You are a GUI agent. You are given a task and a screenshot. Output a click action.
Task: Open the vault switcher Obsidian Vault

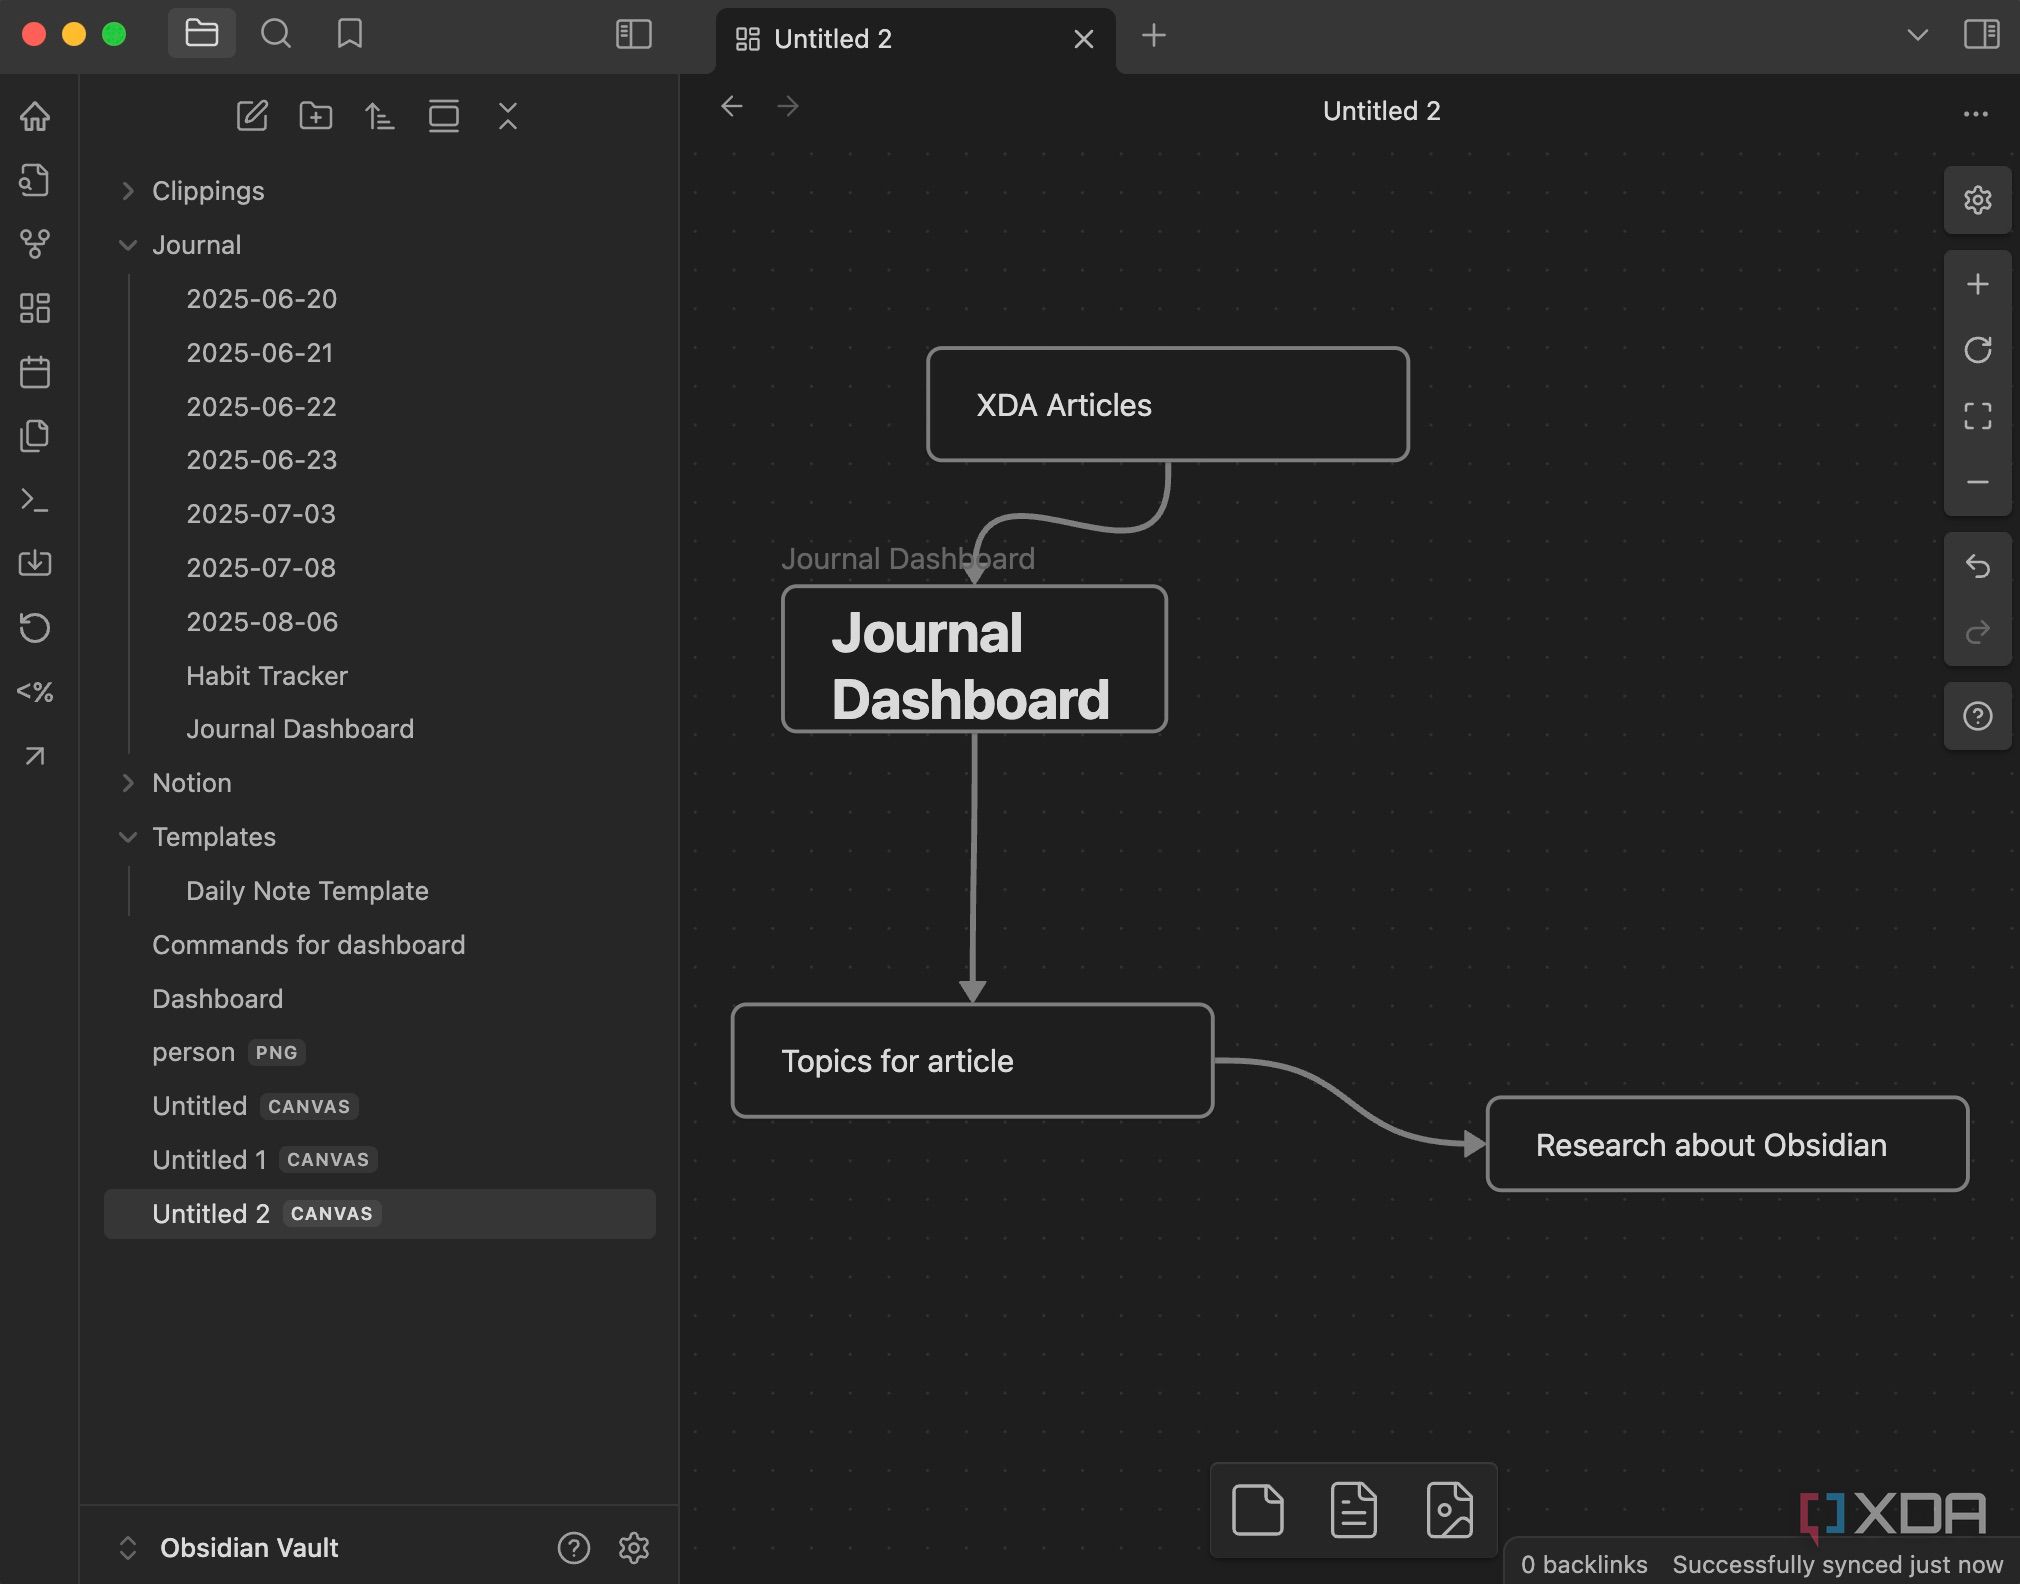[230, 1548]
